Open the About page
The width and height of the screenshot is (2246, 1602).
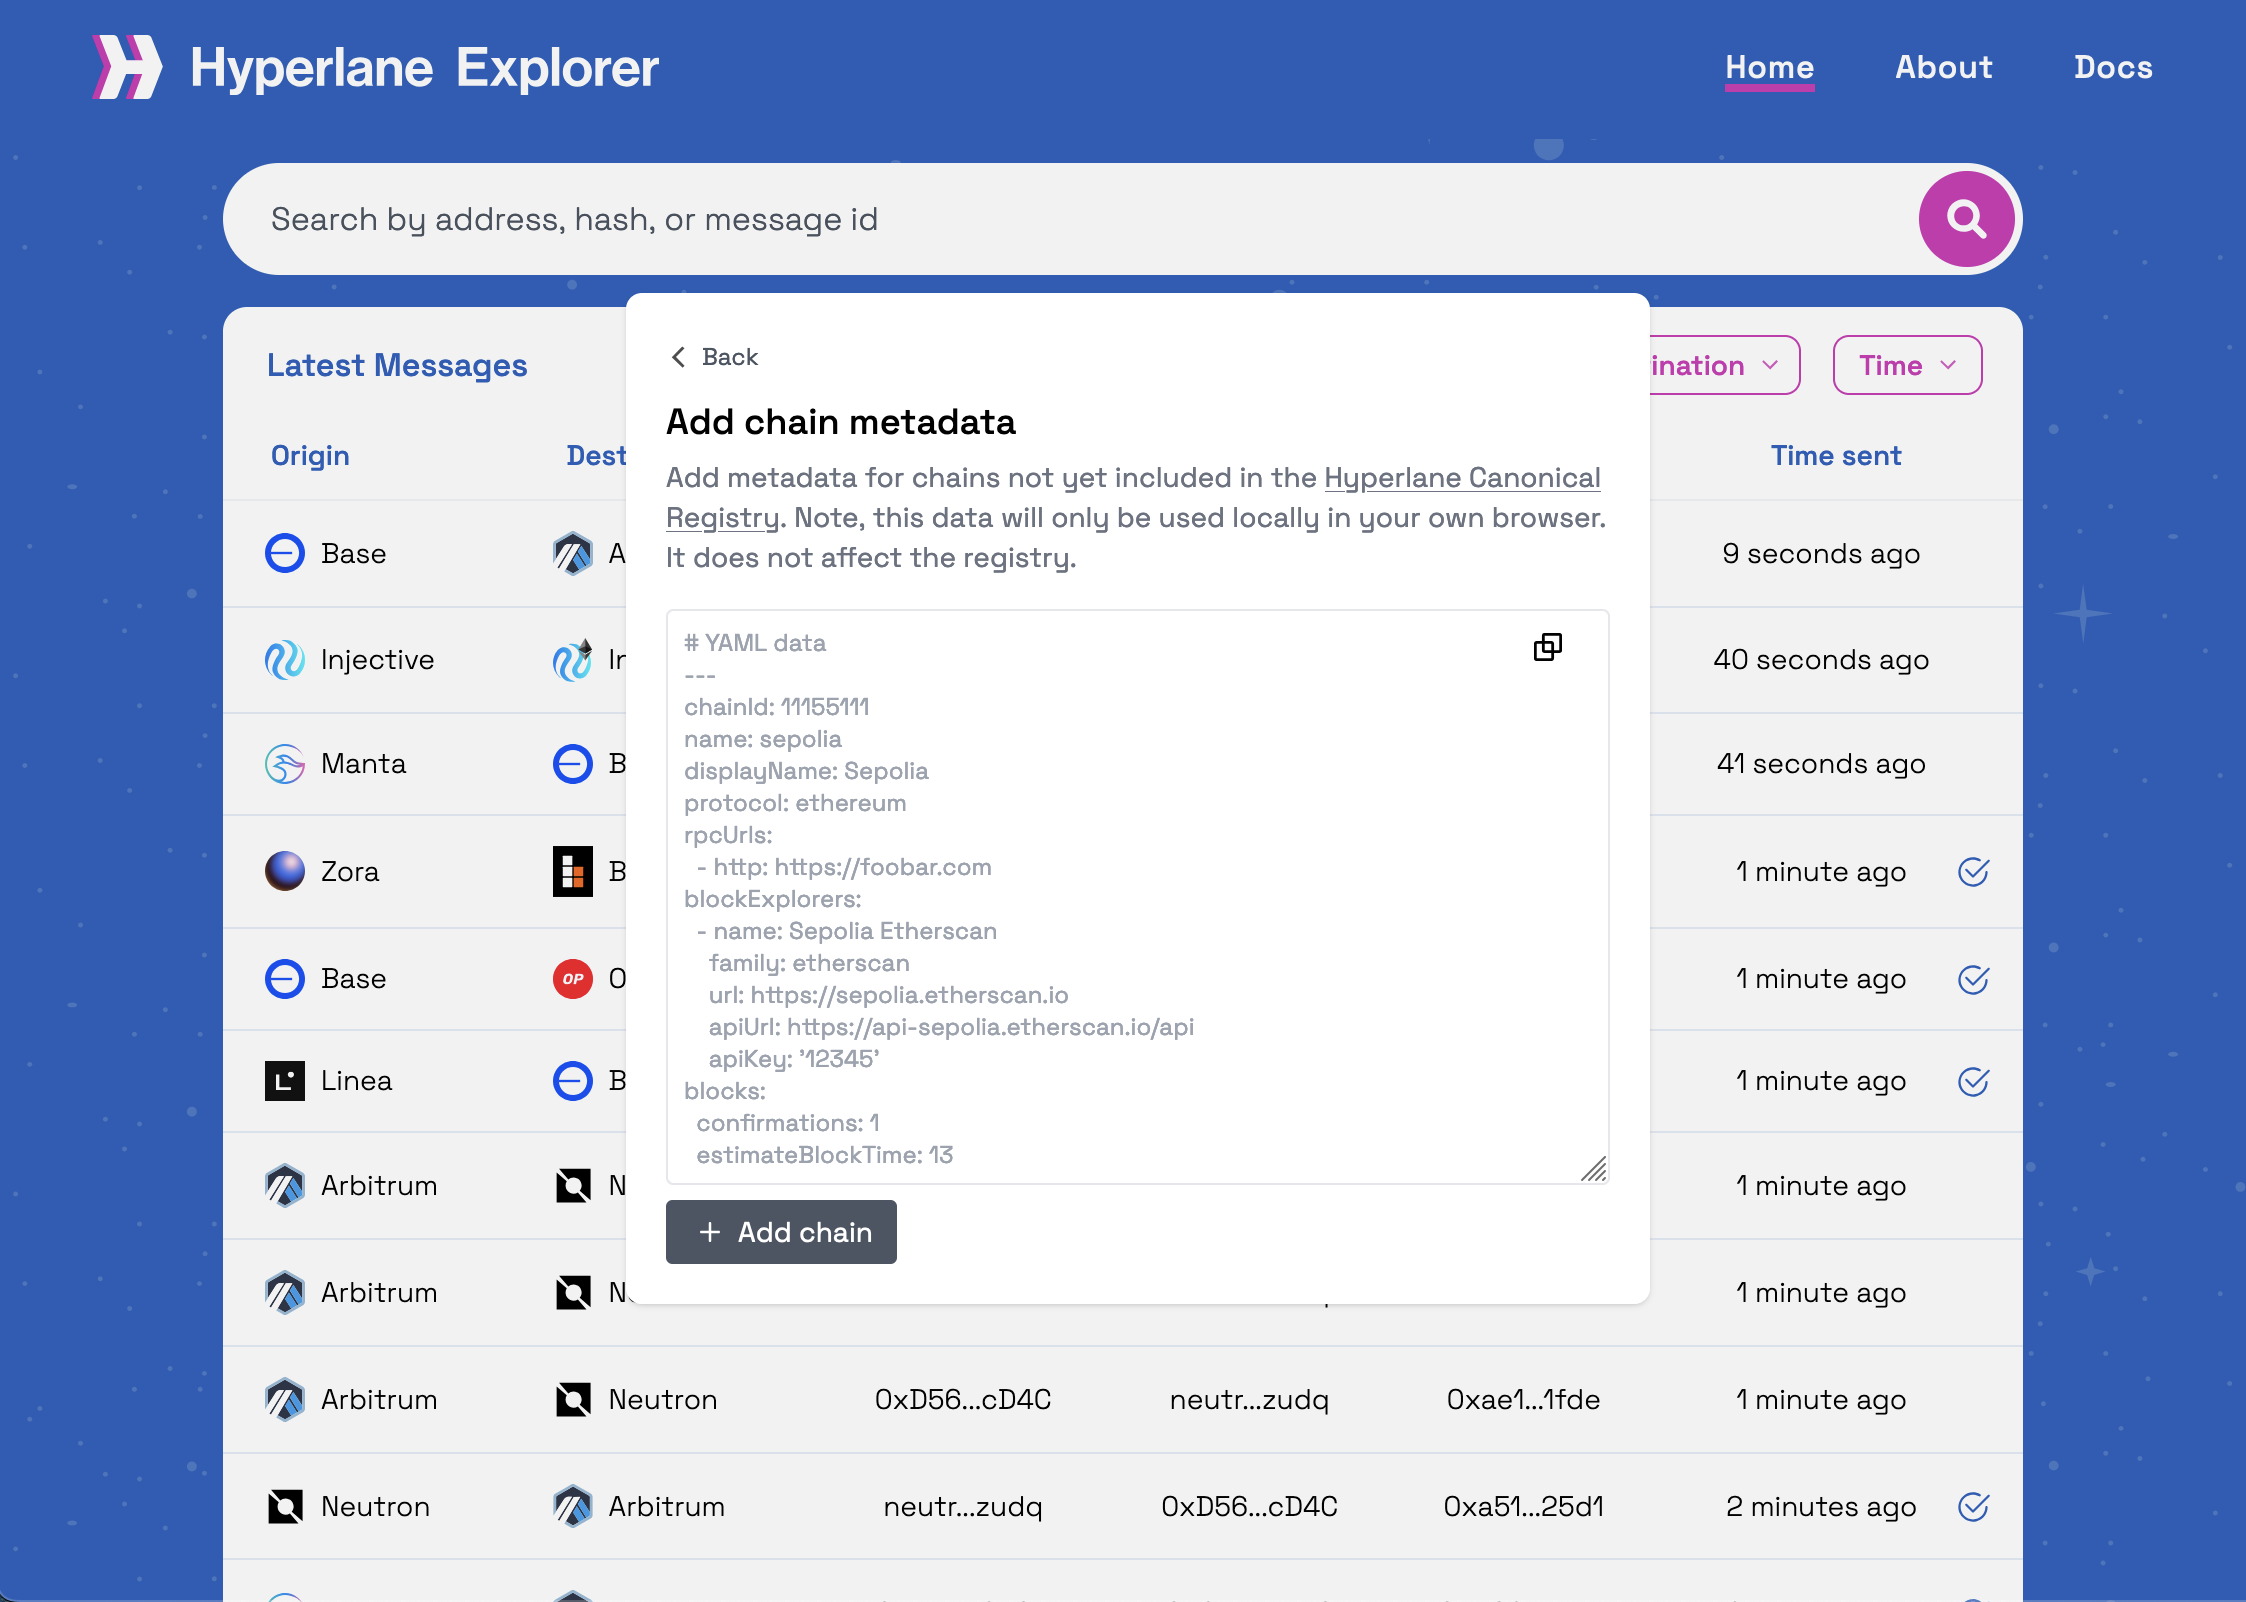click(x=1943, y=67)
